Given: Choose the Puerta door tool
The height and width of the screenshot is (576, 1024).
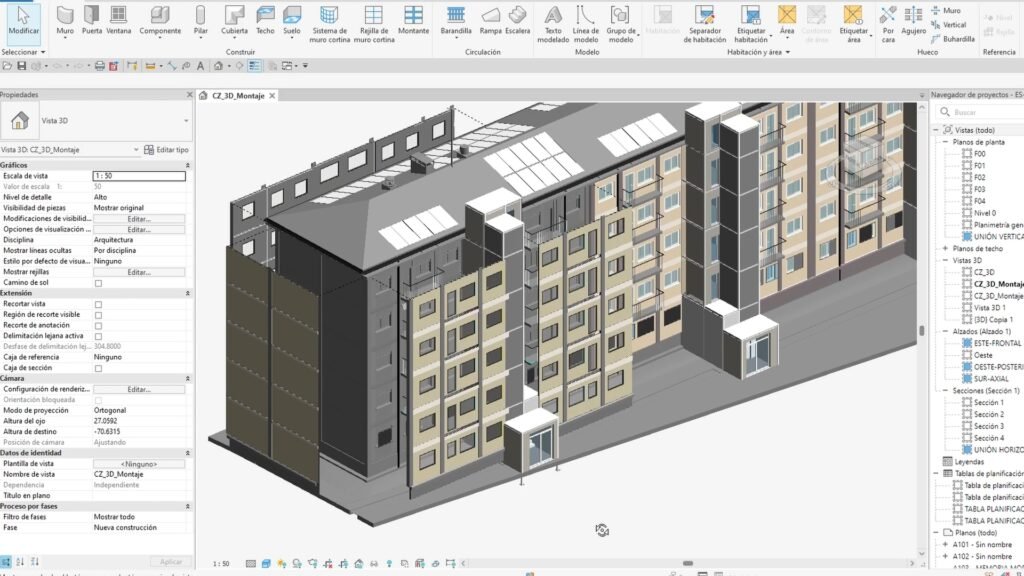Looking at the screenshot, I should click(91, 21).
